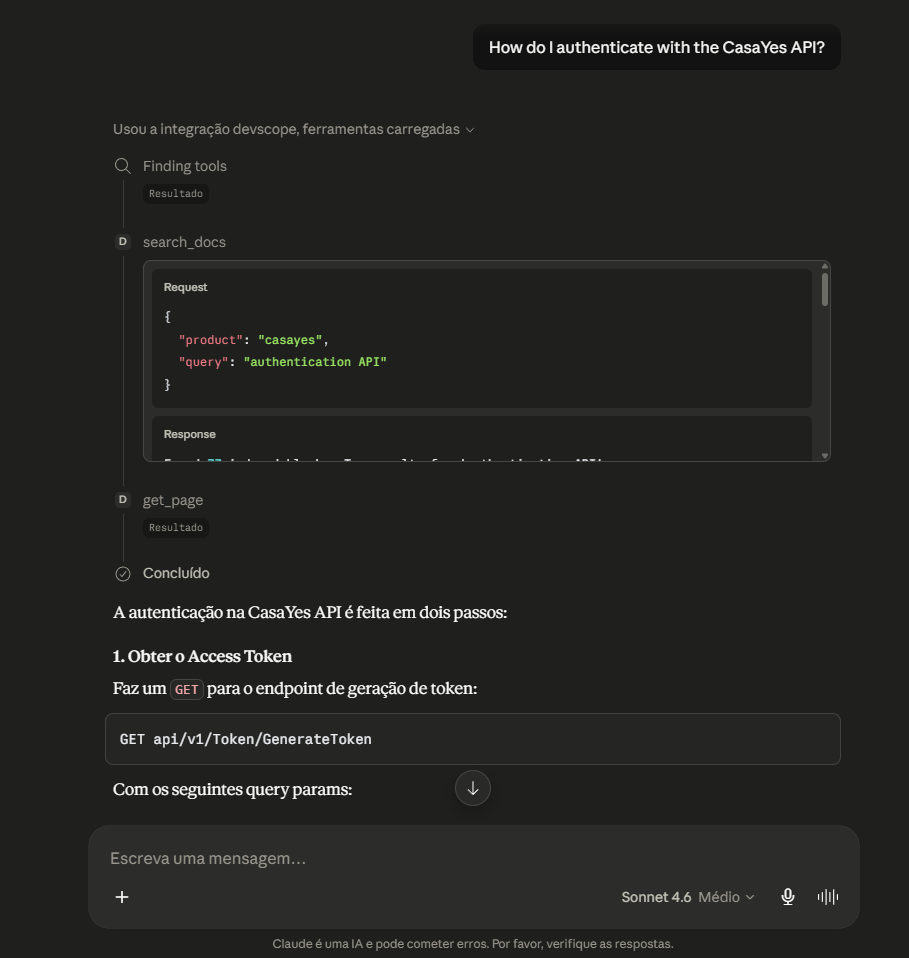Screen dimensions: 909x958
Task: Click the 'Com os seguintes query params:' text
Action: [x=232, y=789]
